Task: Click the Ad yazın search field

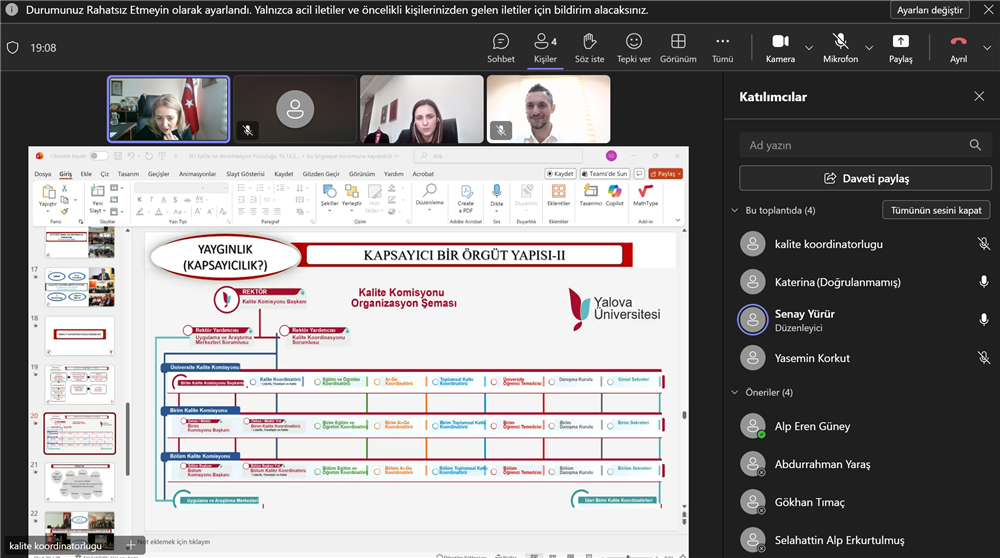Action: pos(855,145)
